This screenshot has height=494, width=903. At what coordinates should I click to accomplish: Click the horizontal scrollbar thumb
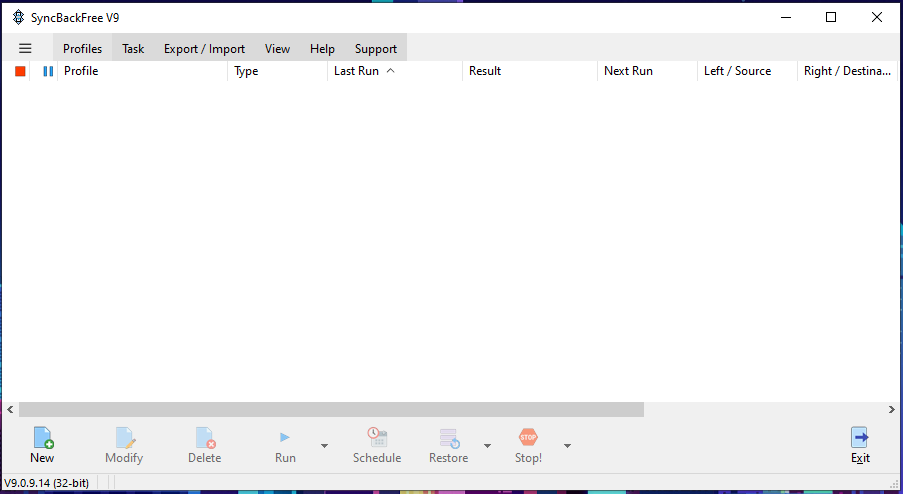click(x=331, y=409)
